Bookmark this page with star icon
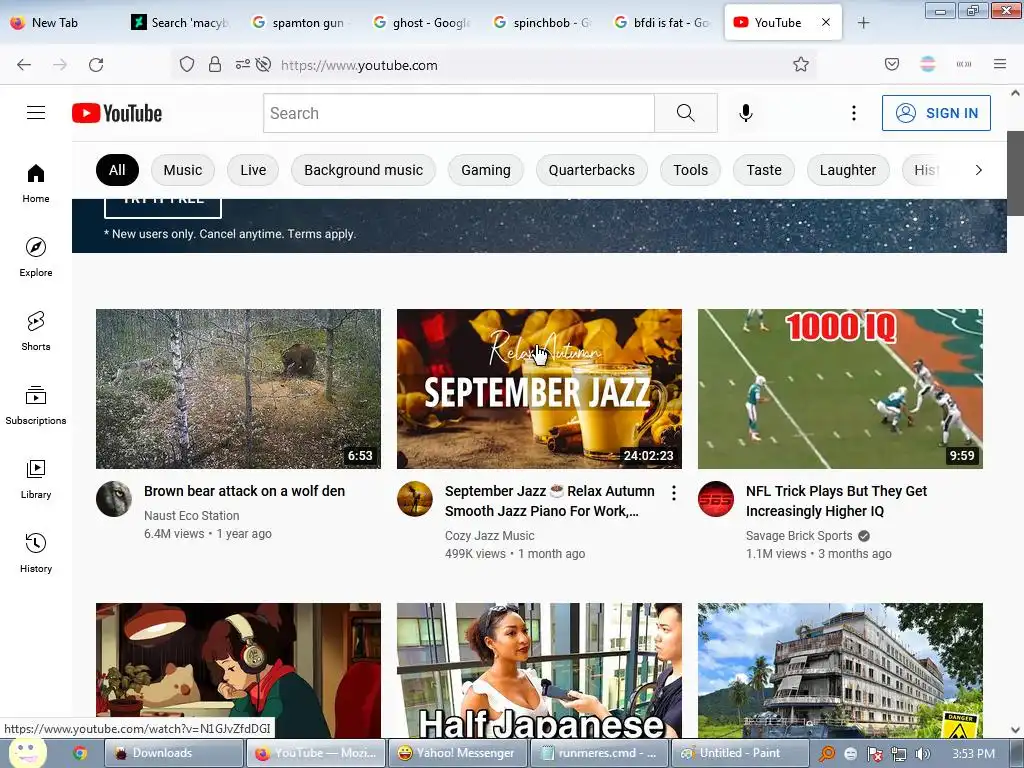The width and height of the screenshot is (1024, 768). 801,65
